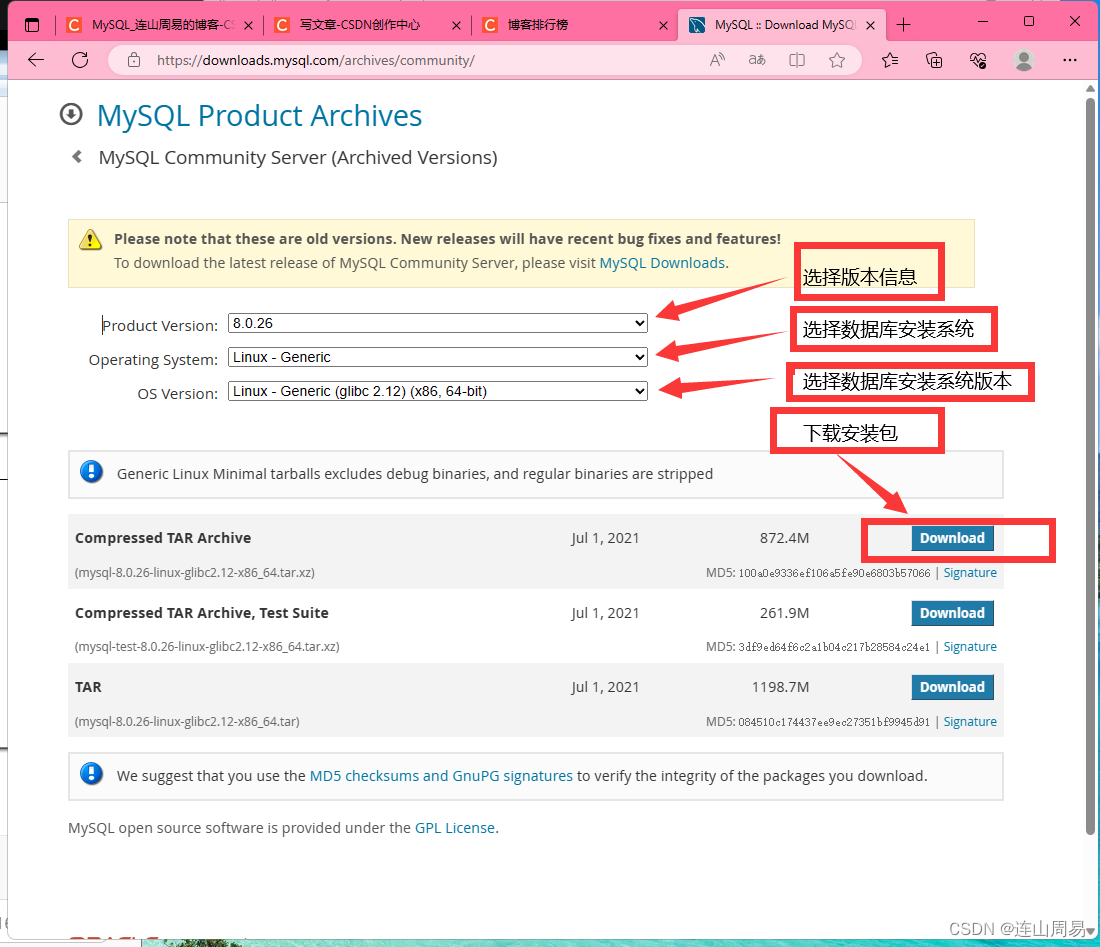Screen dimensions: 1100x947
Task: View site info lock icon
Action: coord(134,60)
